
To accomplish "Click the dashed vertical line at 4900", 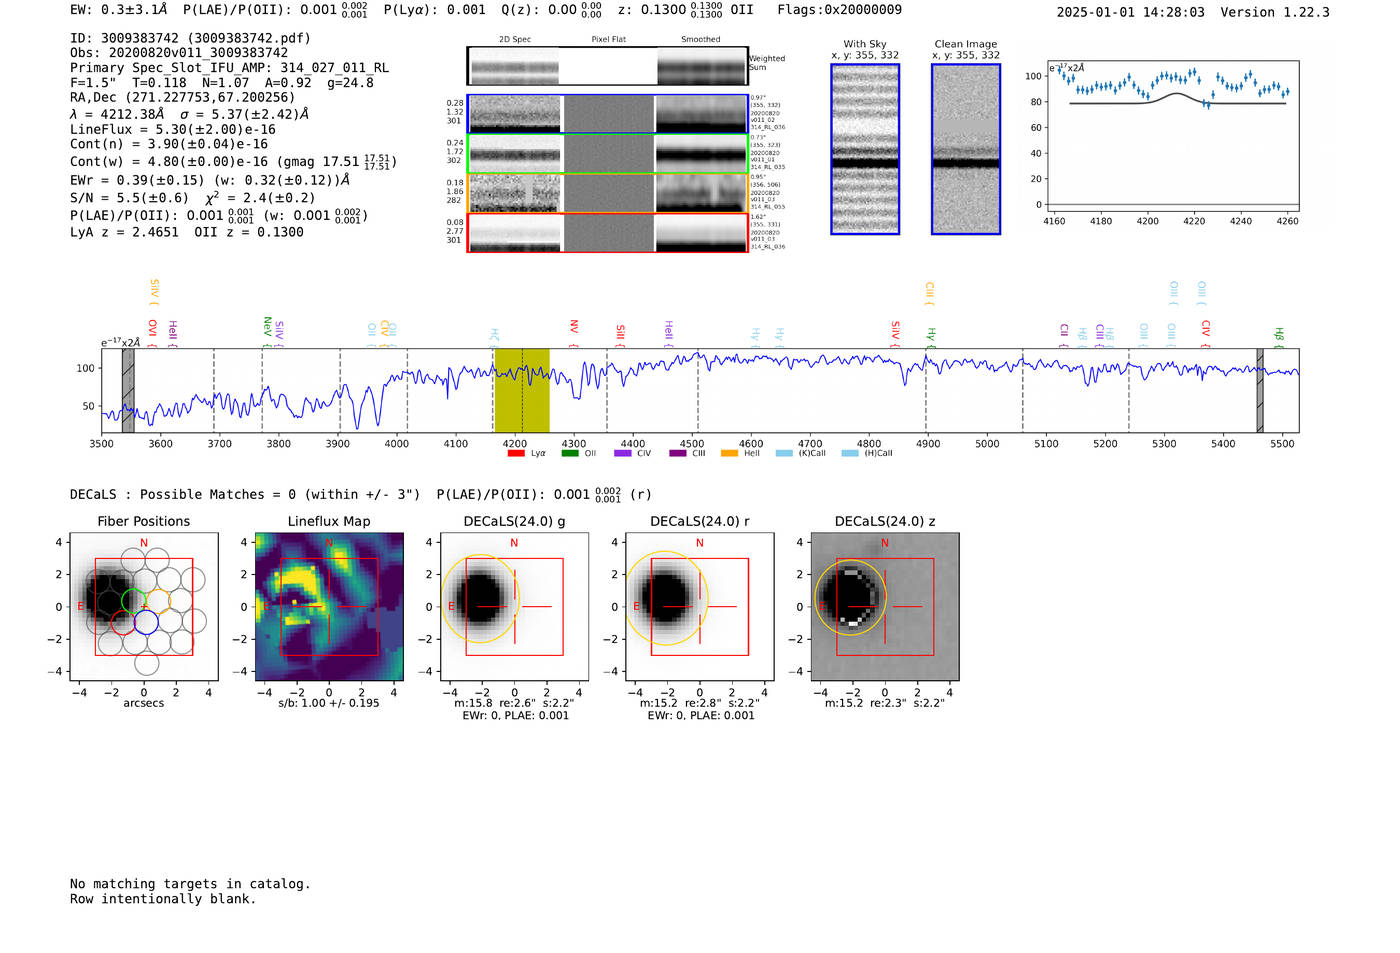I will (926, 390).
